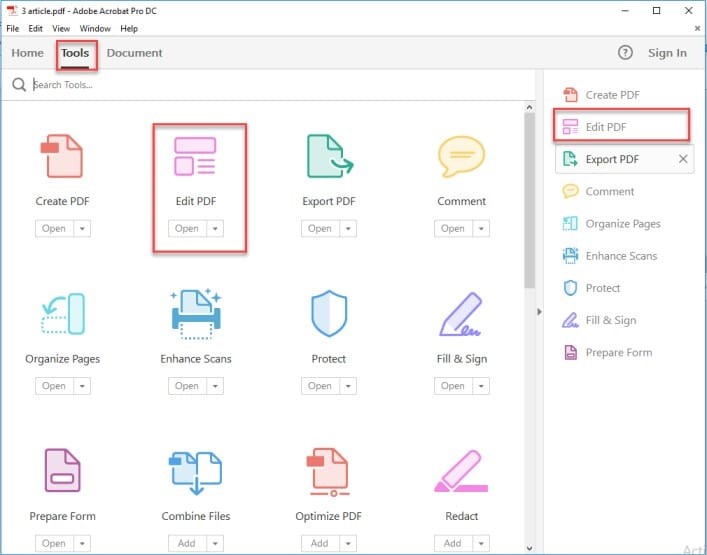Click the scrollbar down arrow

(529, 549)
